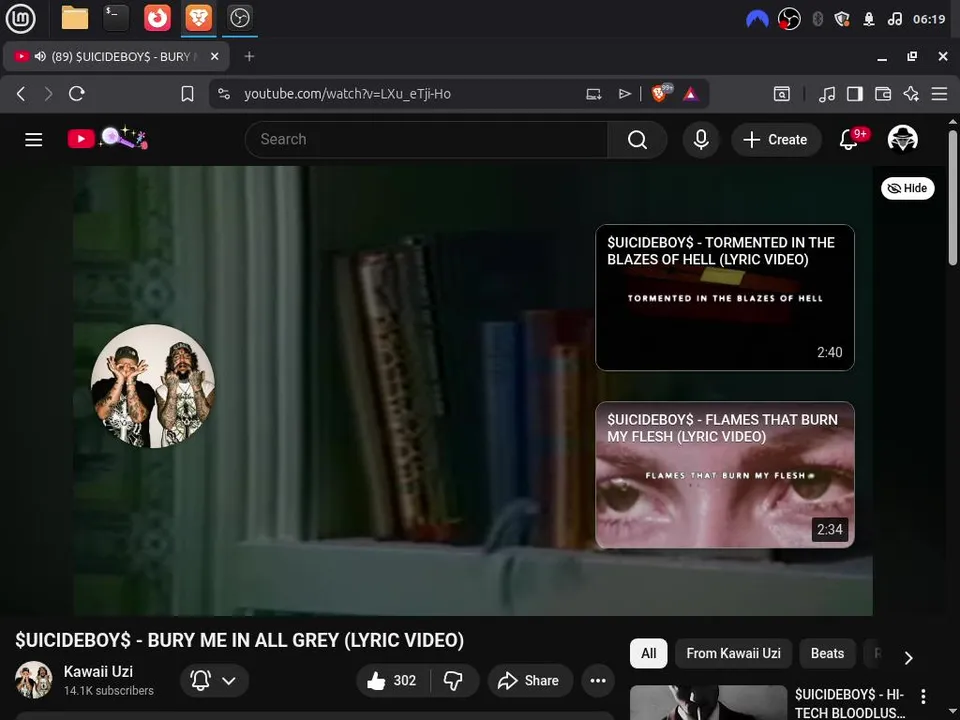Screen dimensions: 960x720
Task: Select the From Kawaii Uzi filter chip
Action: [733, 653]
